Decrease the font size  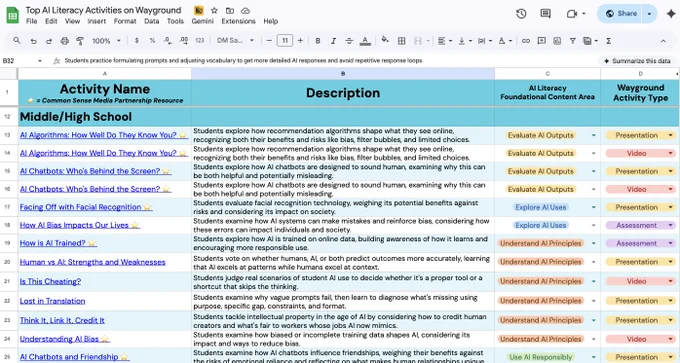click(269, 41)
